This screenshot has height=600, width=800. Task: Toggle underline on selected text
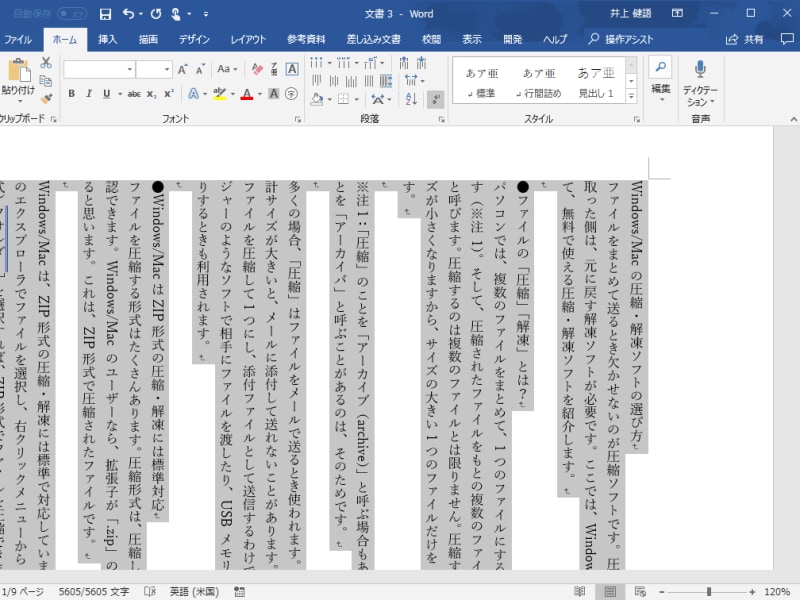(x=106, y=93)
